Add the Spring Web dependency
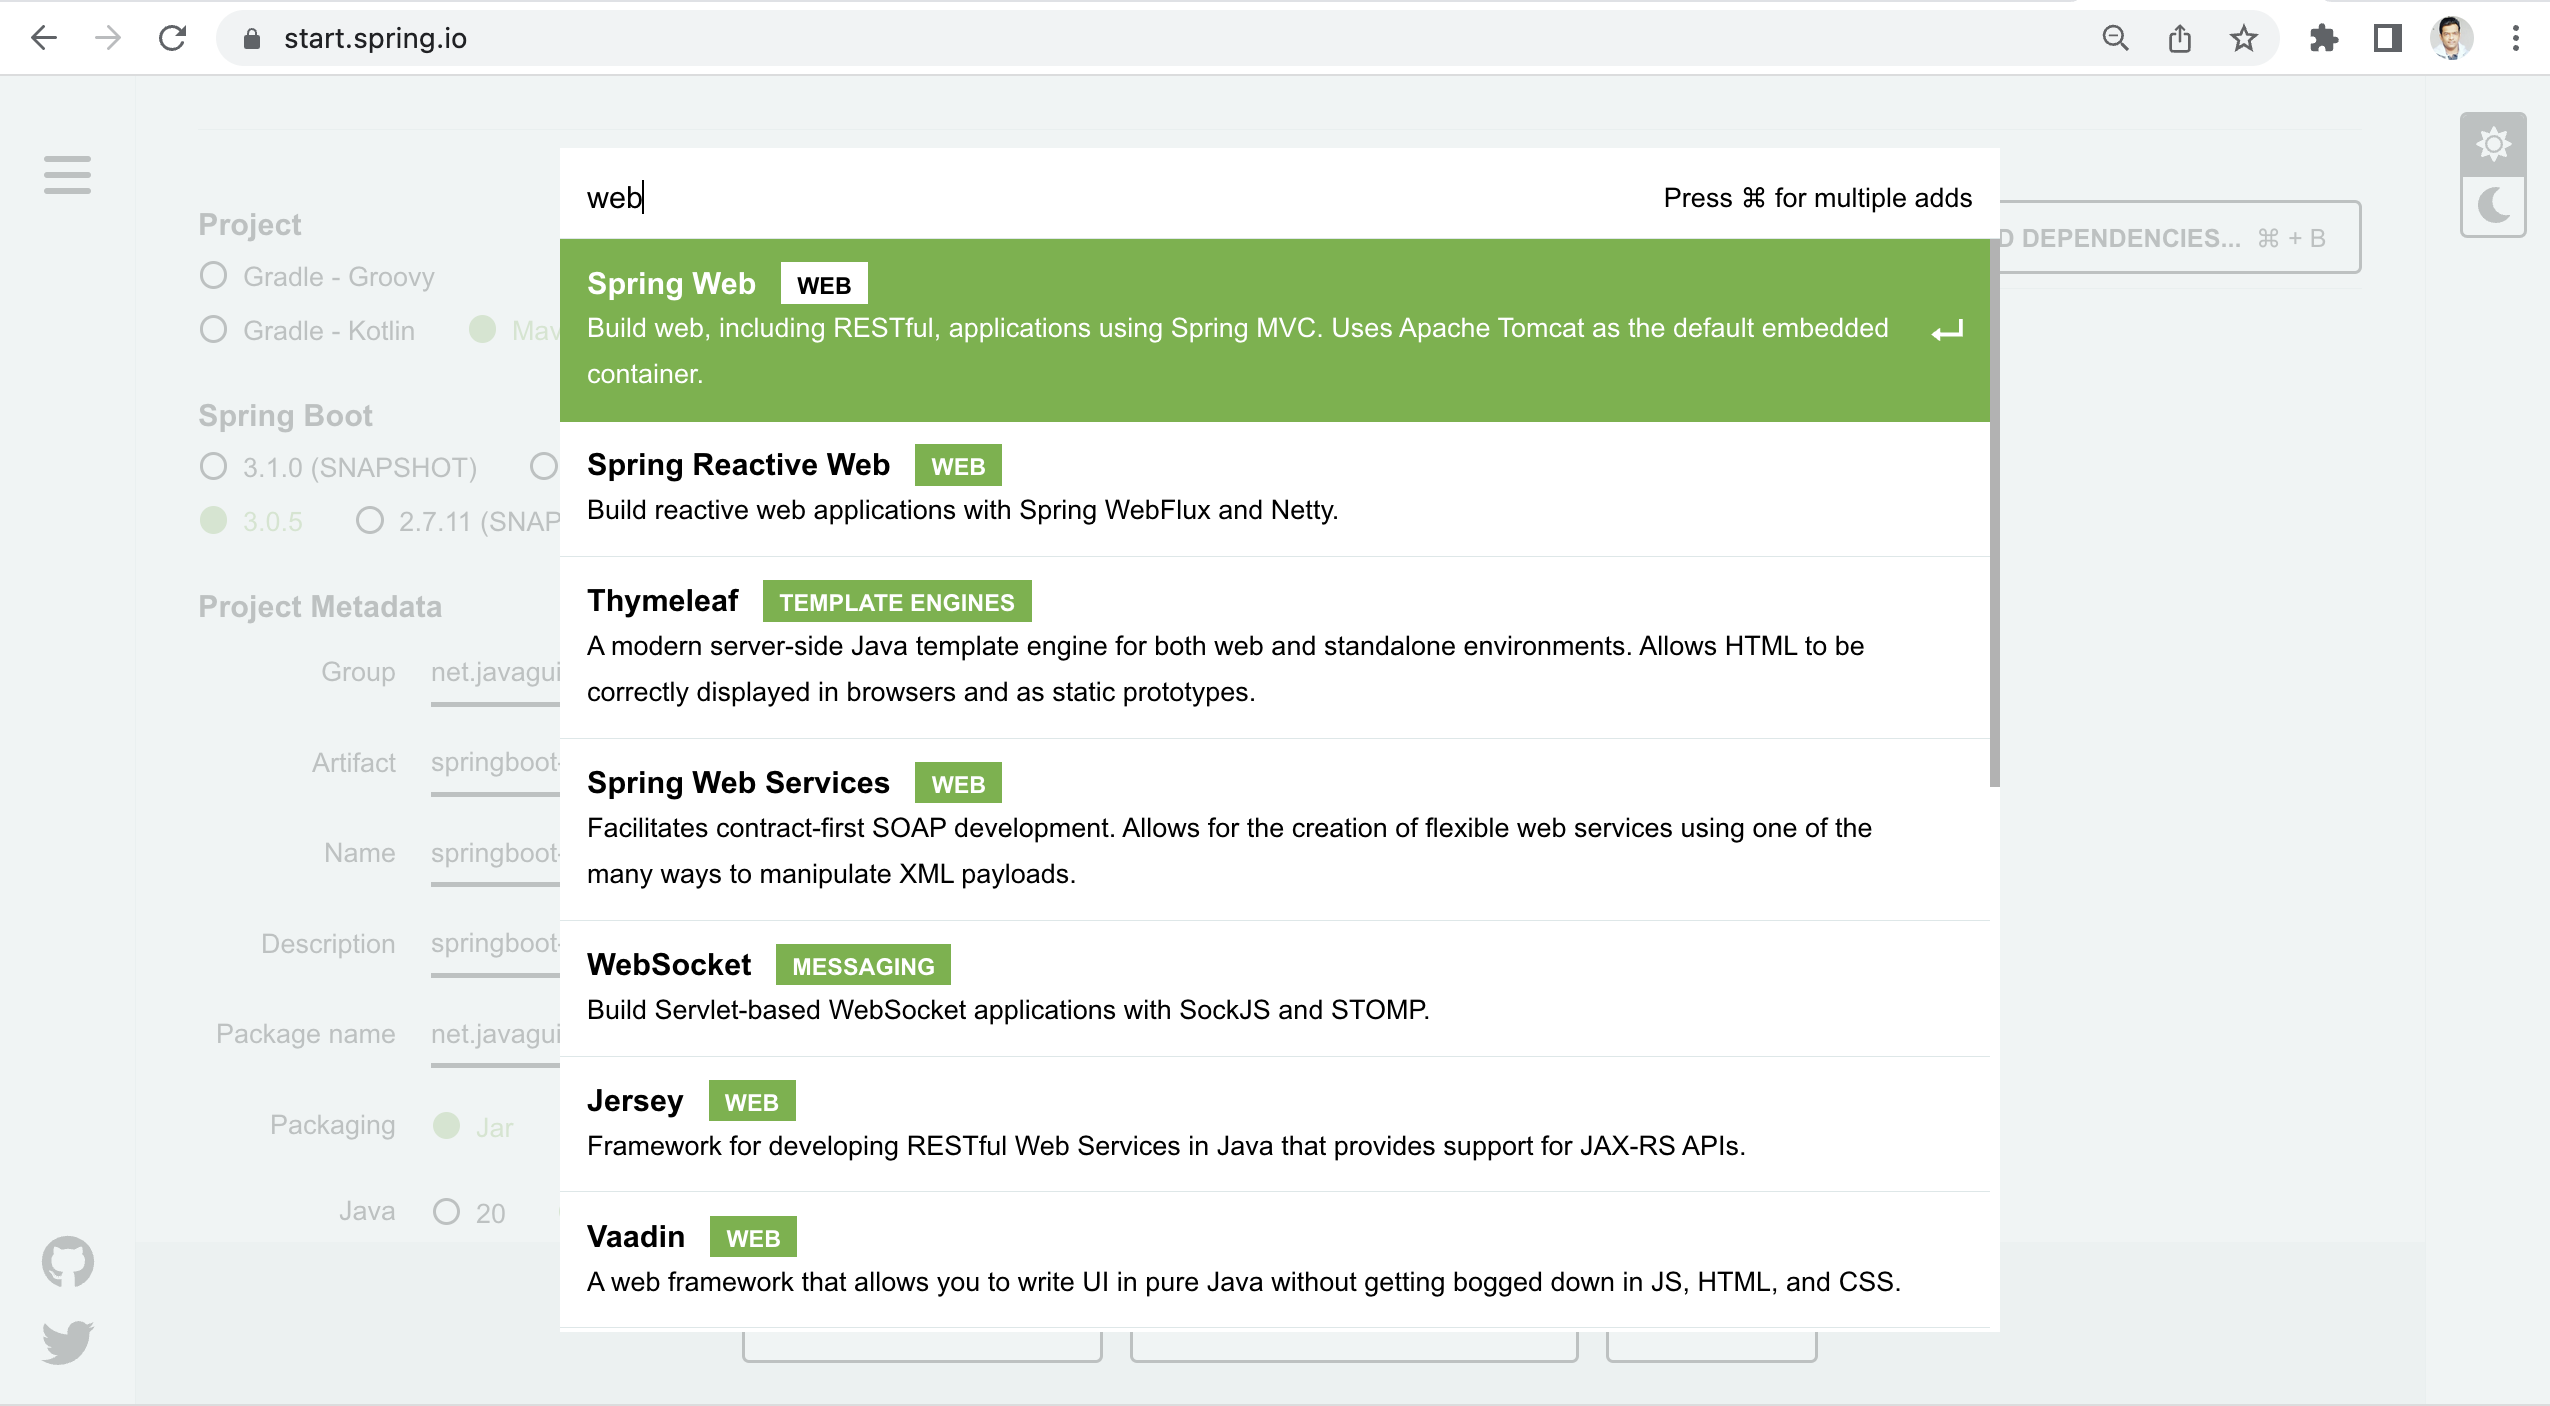This screenshot has width=2550, height=1406. point(1275,330)
